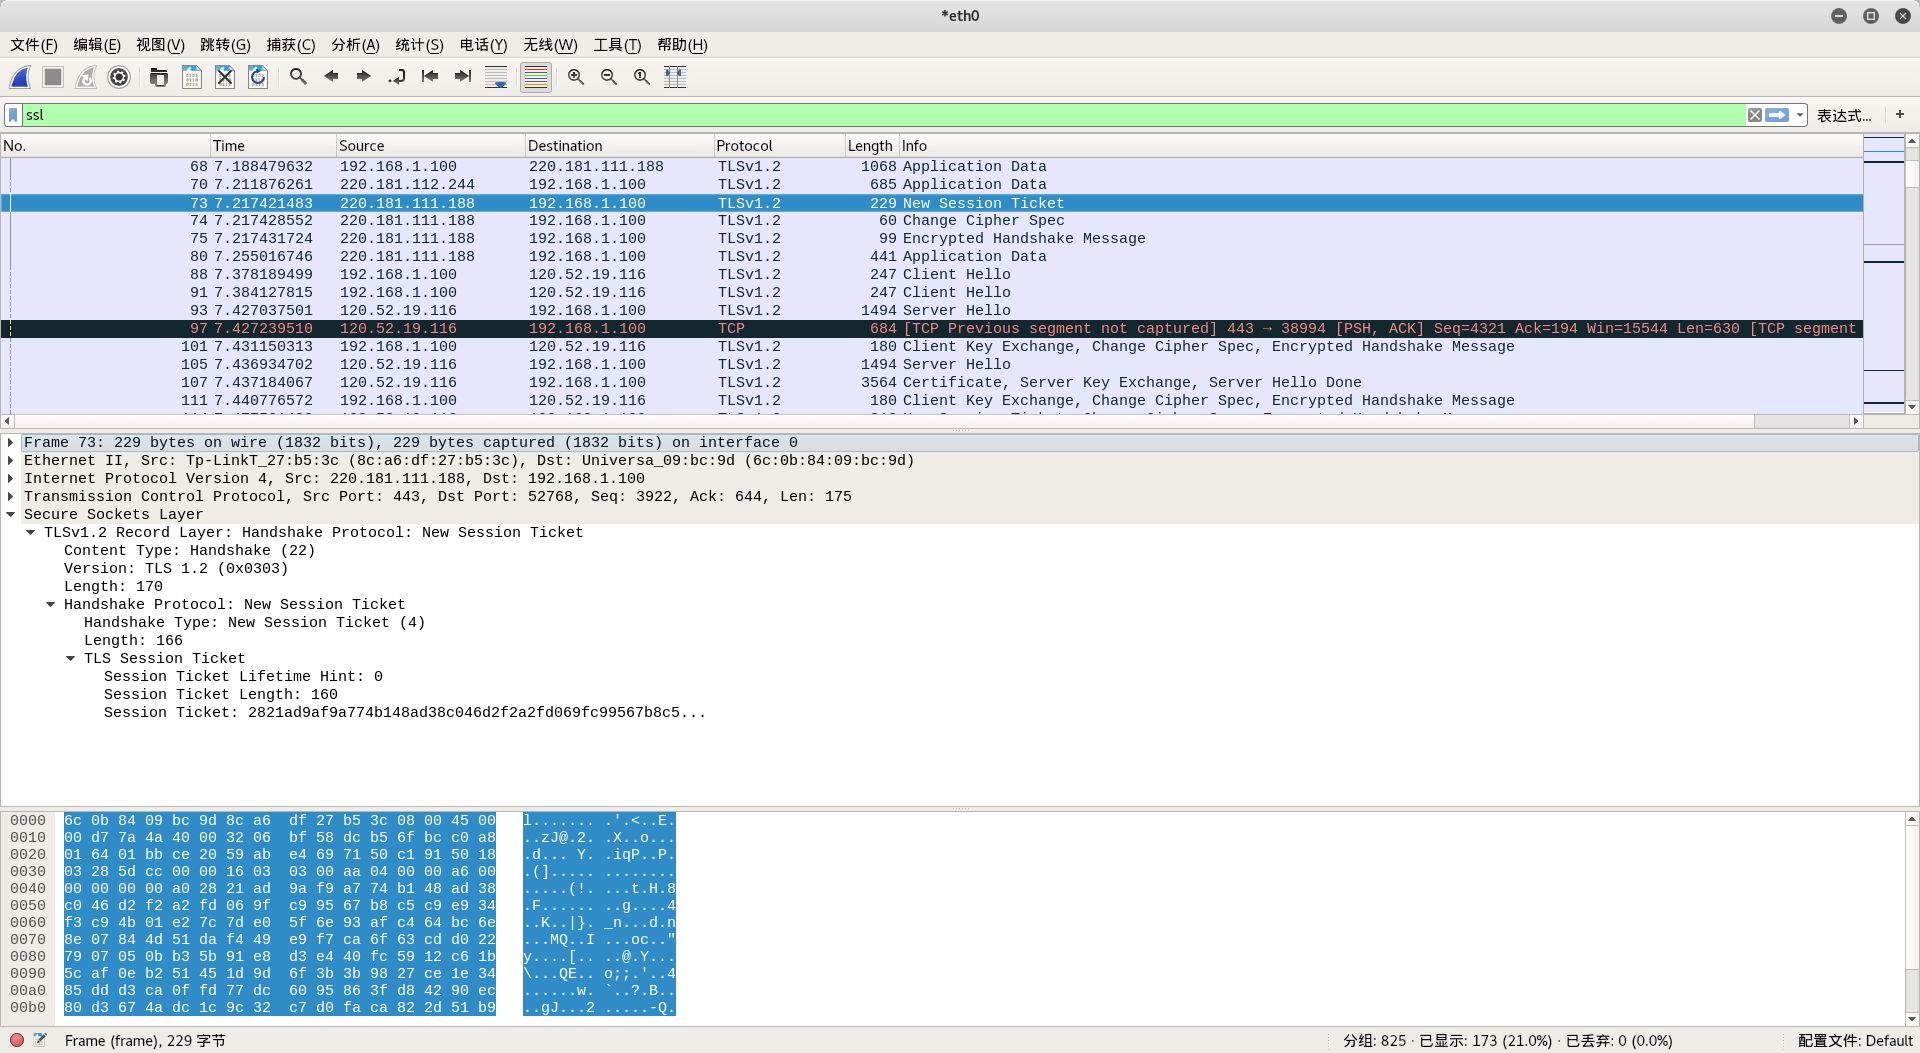
Task: Go forward in packet history
Action: 364,77
